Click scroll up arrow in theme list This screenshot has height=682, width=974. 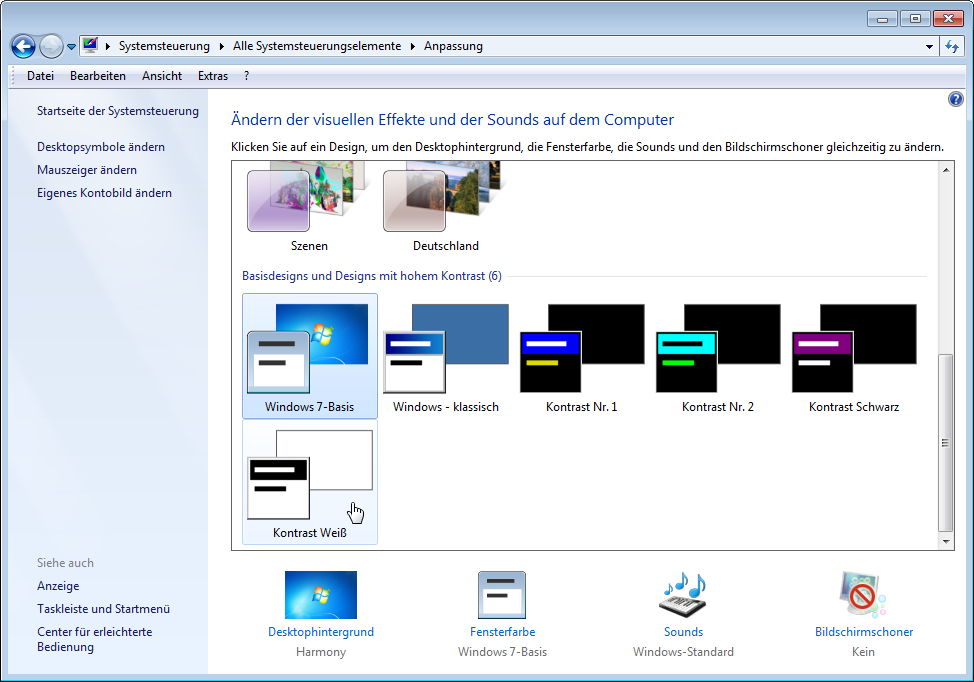click(946, 170)
